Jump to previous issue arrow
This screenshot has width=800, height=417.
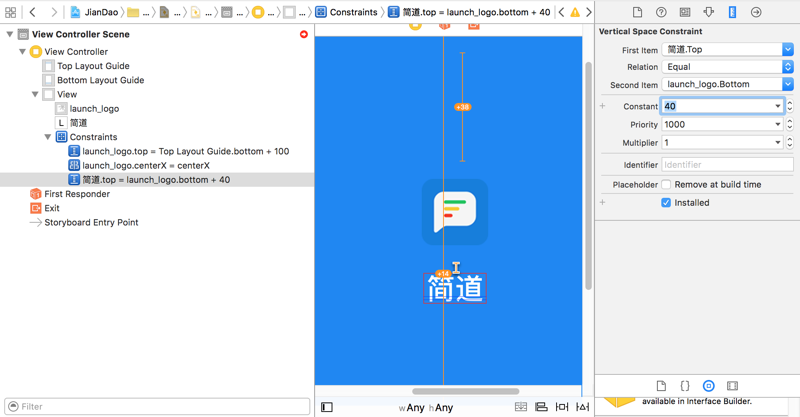[561, 12]
